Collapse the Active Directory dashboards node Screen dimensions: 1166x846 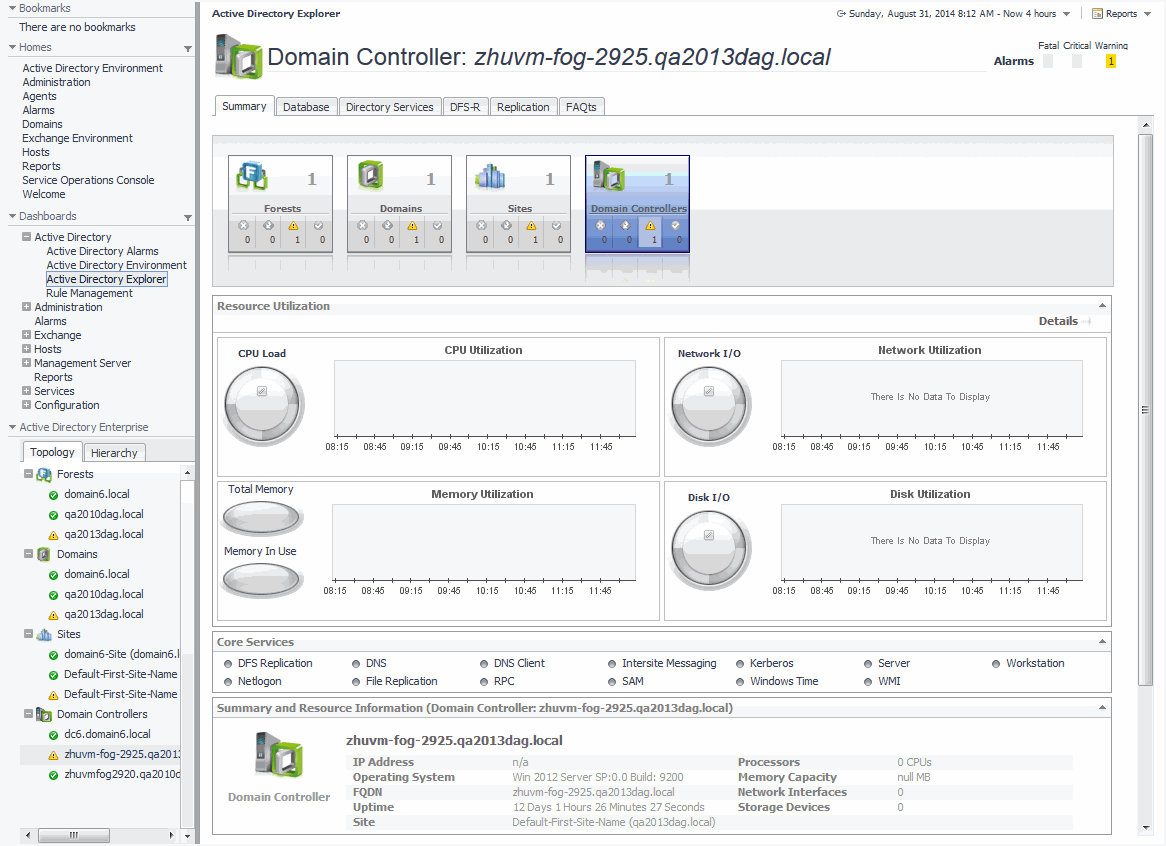click(x=26, y=237)
